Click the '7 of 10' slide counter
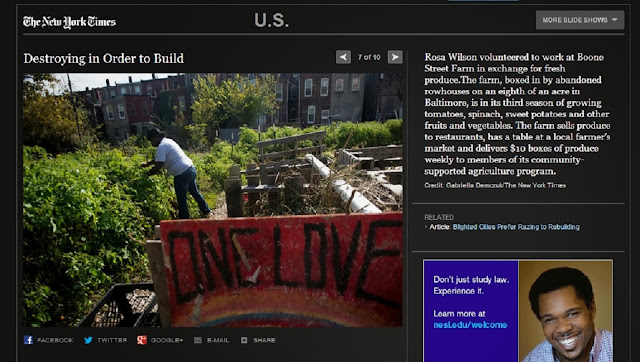The height and width of the screenshot is (362, 640). click(x=369, y=57)
